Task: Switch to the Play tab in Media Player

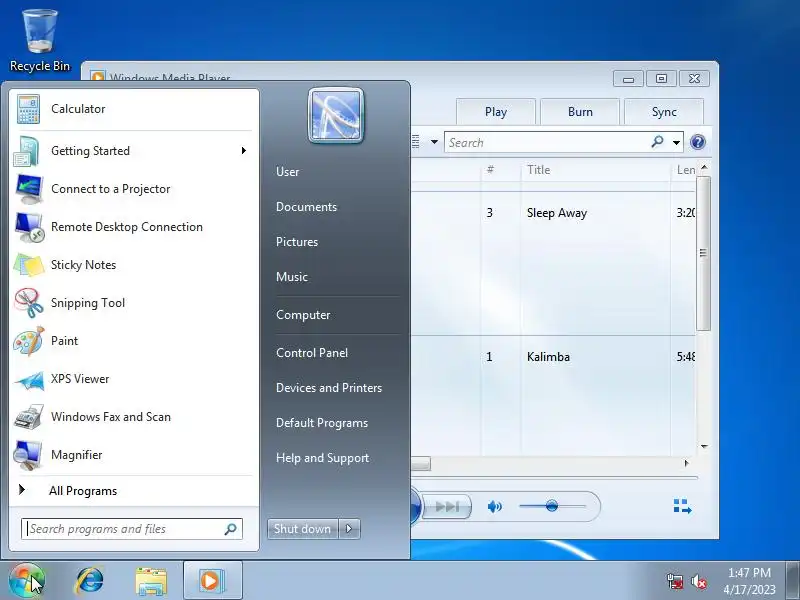Action: point(496,112)
